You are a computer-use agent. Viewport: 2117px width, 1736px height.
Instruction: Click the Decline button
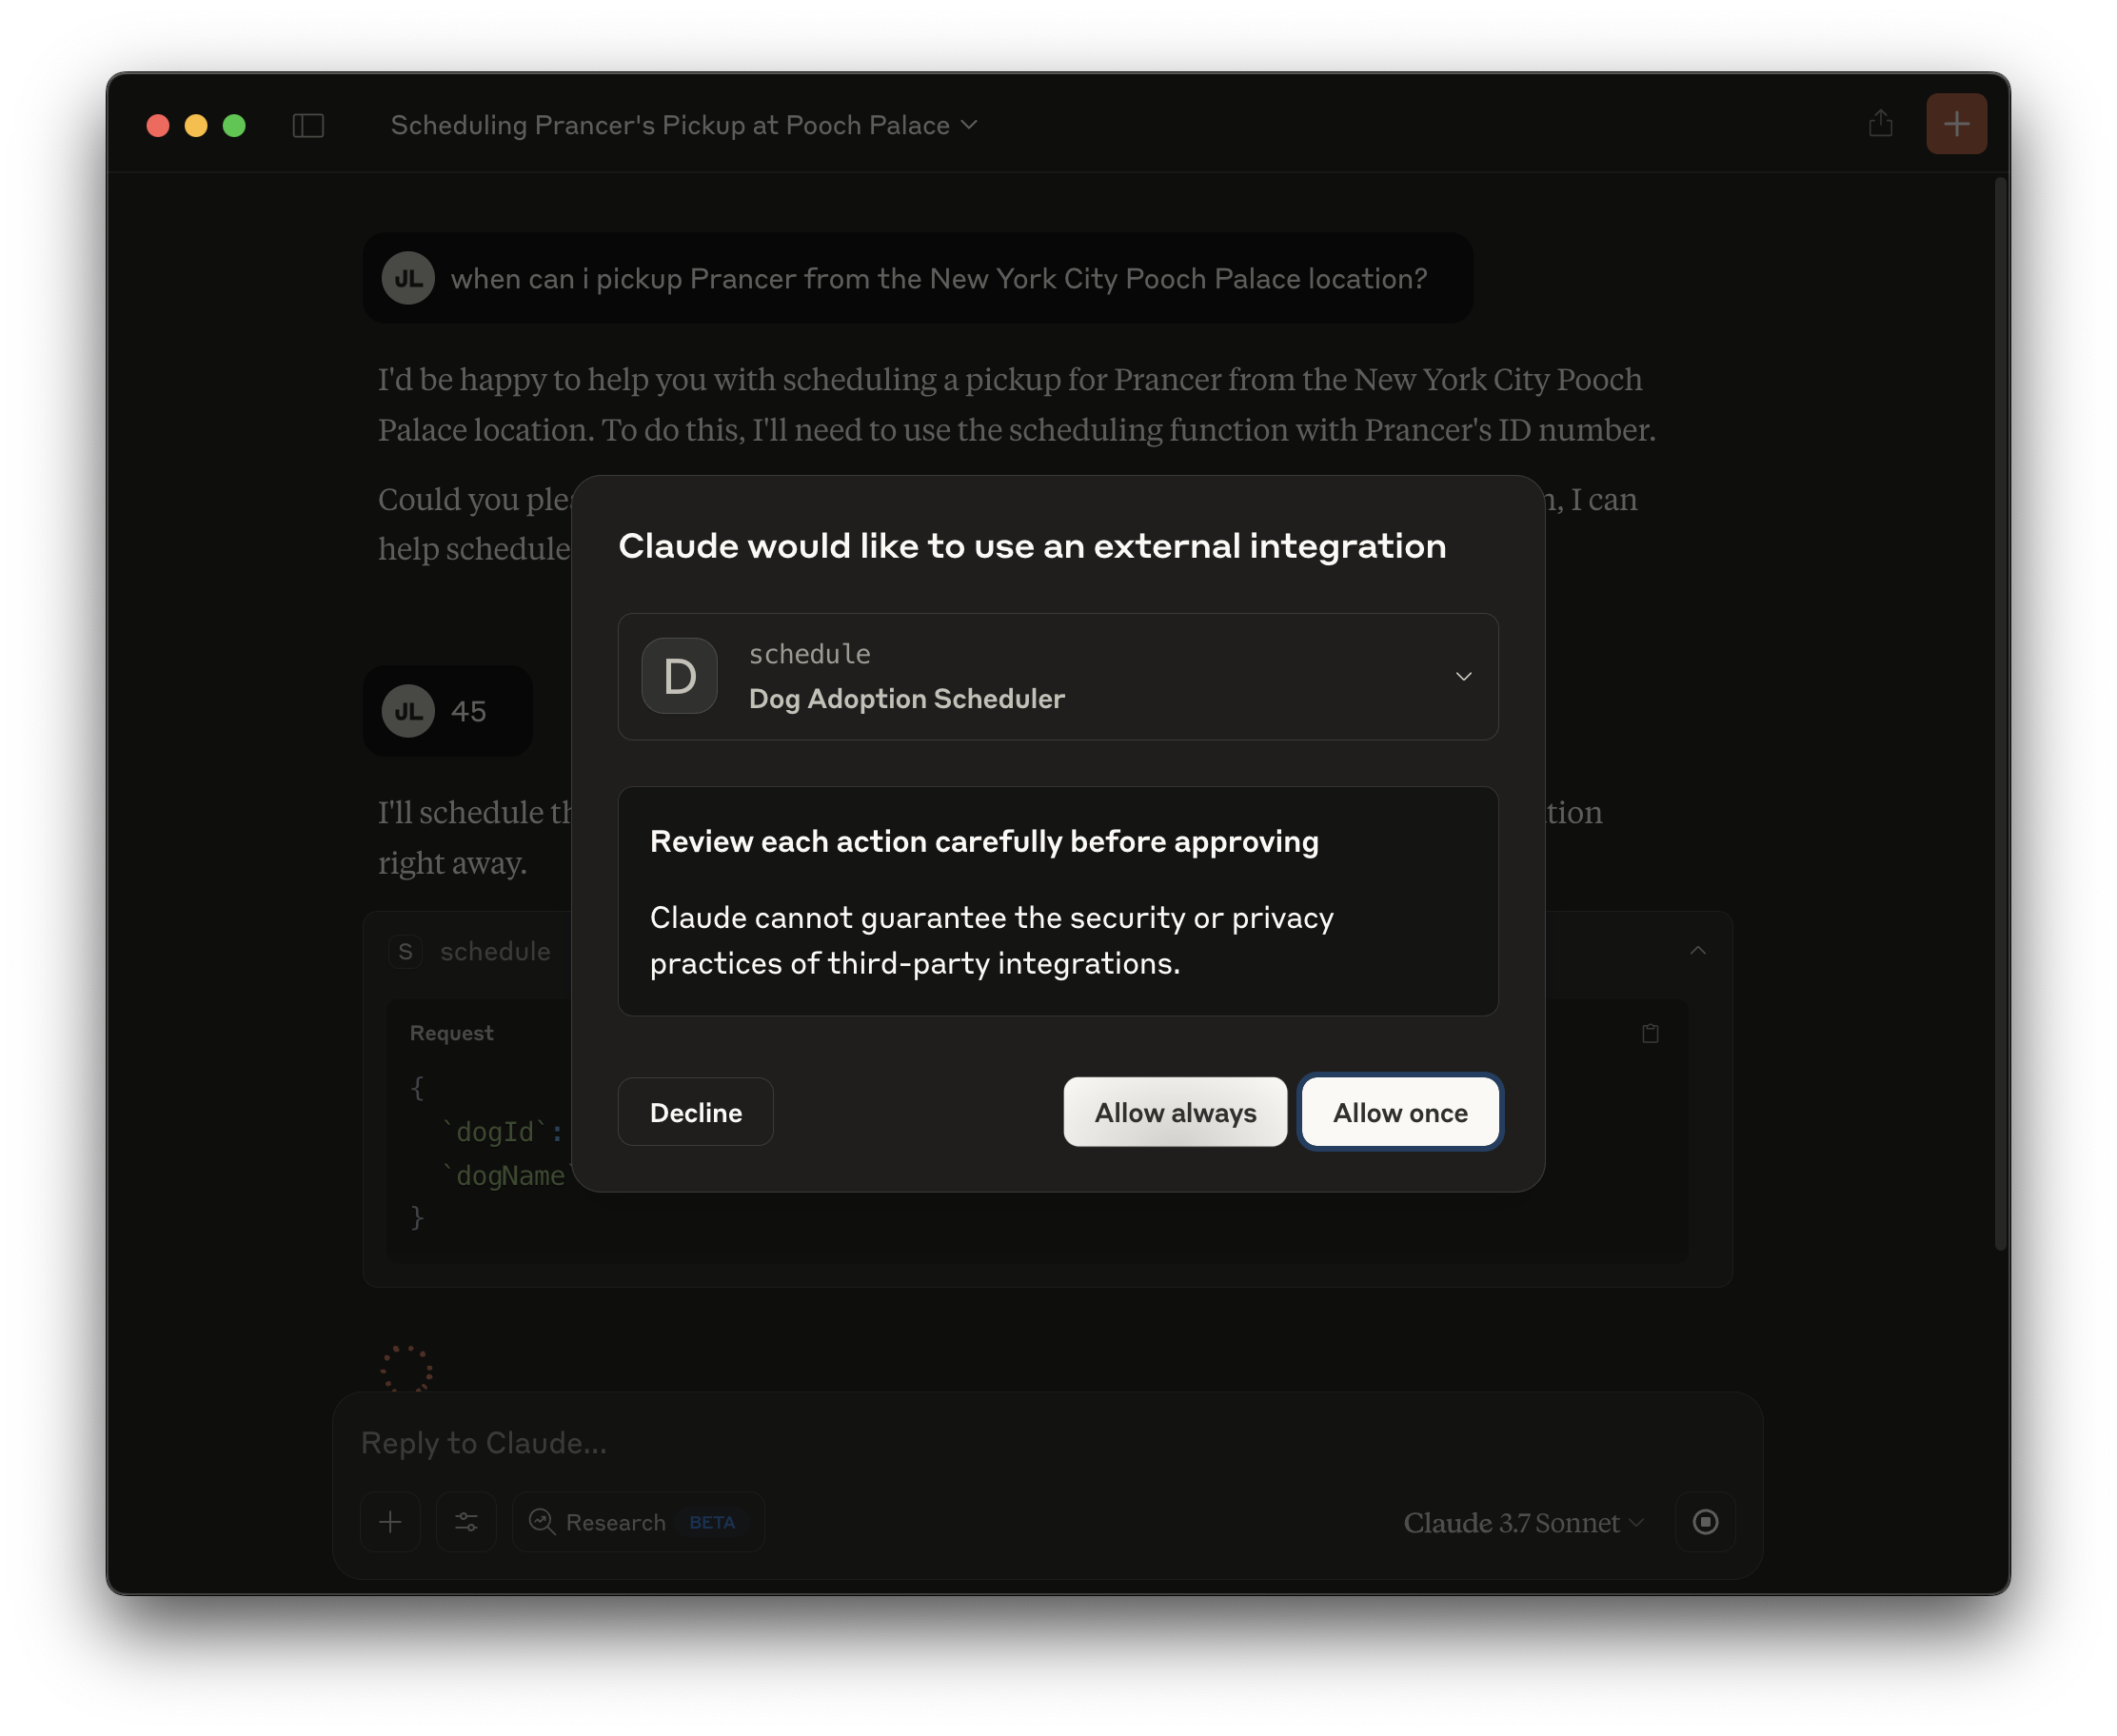pyautogui.click(x=695, y=1112)
